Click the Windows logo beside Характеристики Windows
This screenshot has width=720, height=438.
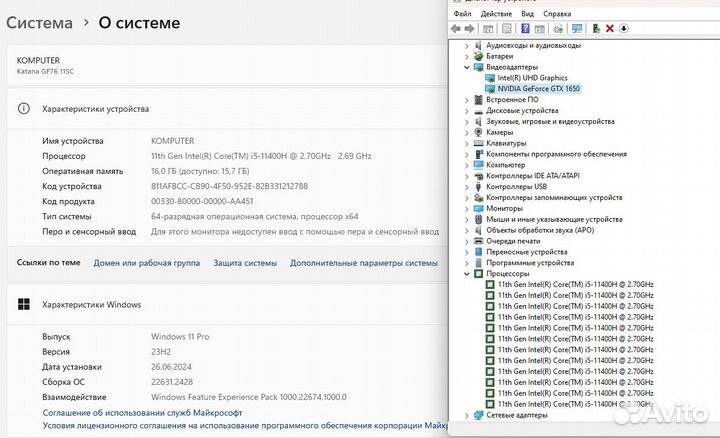(x=23, y=305)
